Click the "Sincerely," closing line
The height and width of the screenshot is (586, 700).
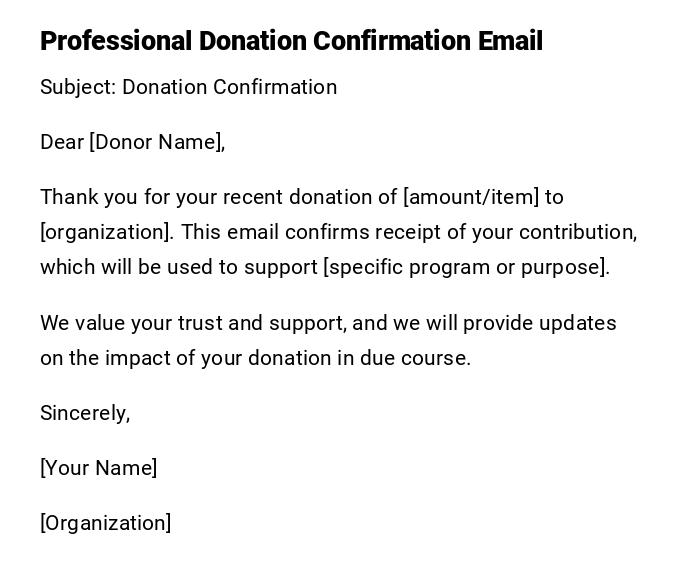pyautogui.click(x=85, y=413)
